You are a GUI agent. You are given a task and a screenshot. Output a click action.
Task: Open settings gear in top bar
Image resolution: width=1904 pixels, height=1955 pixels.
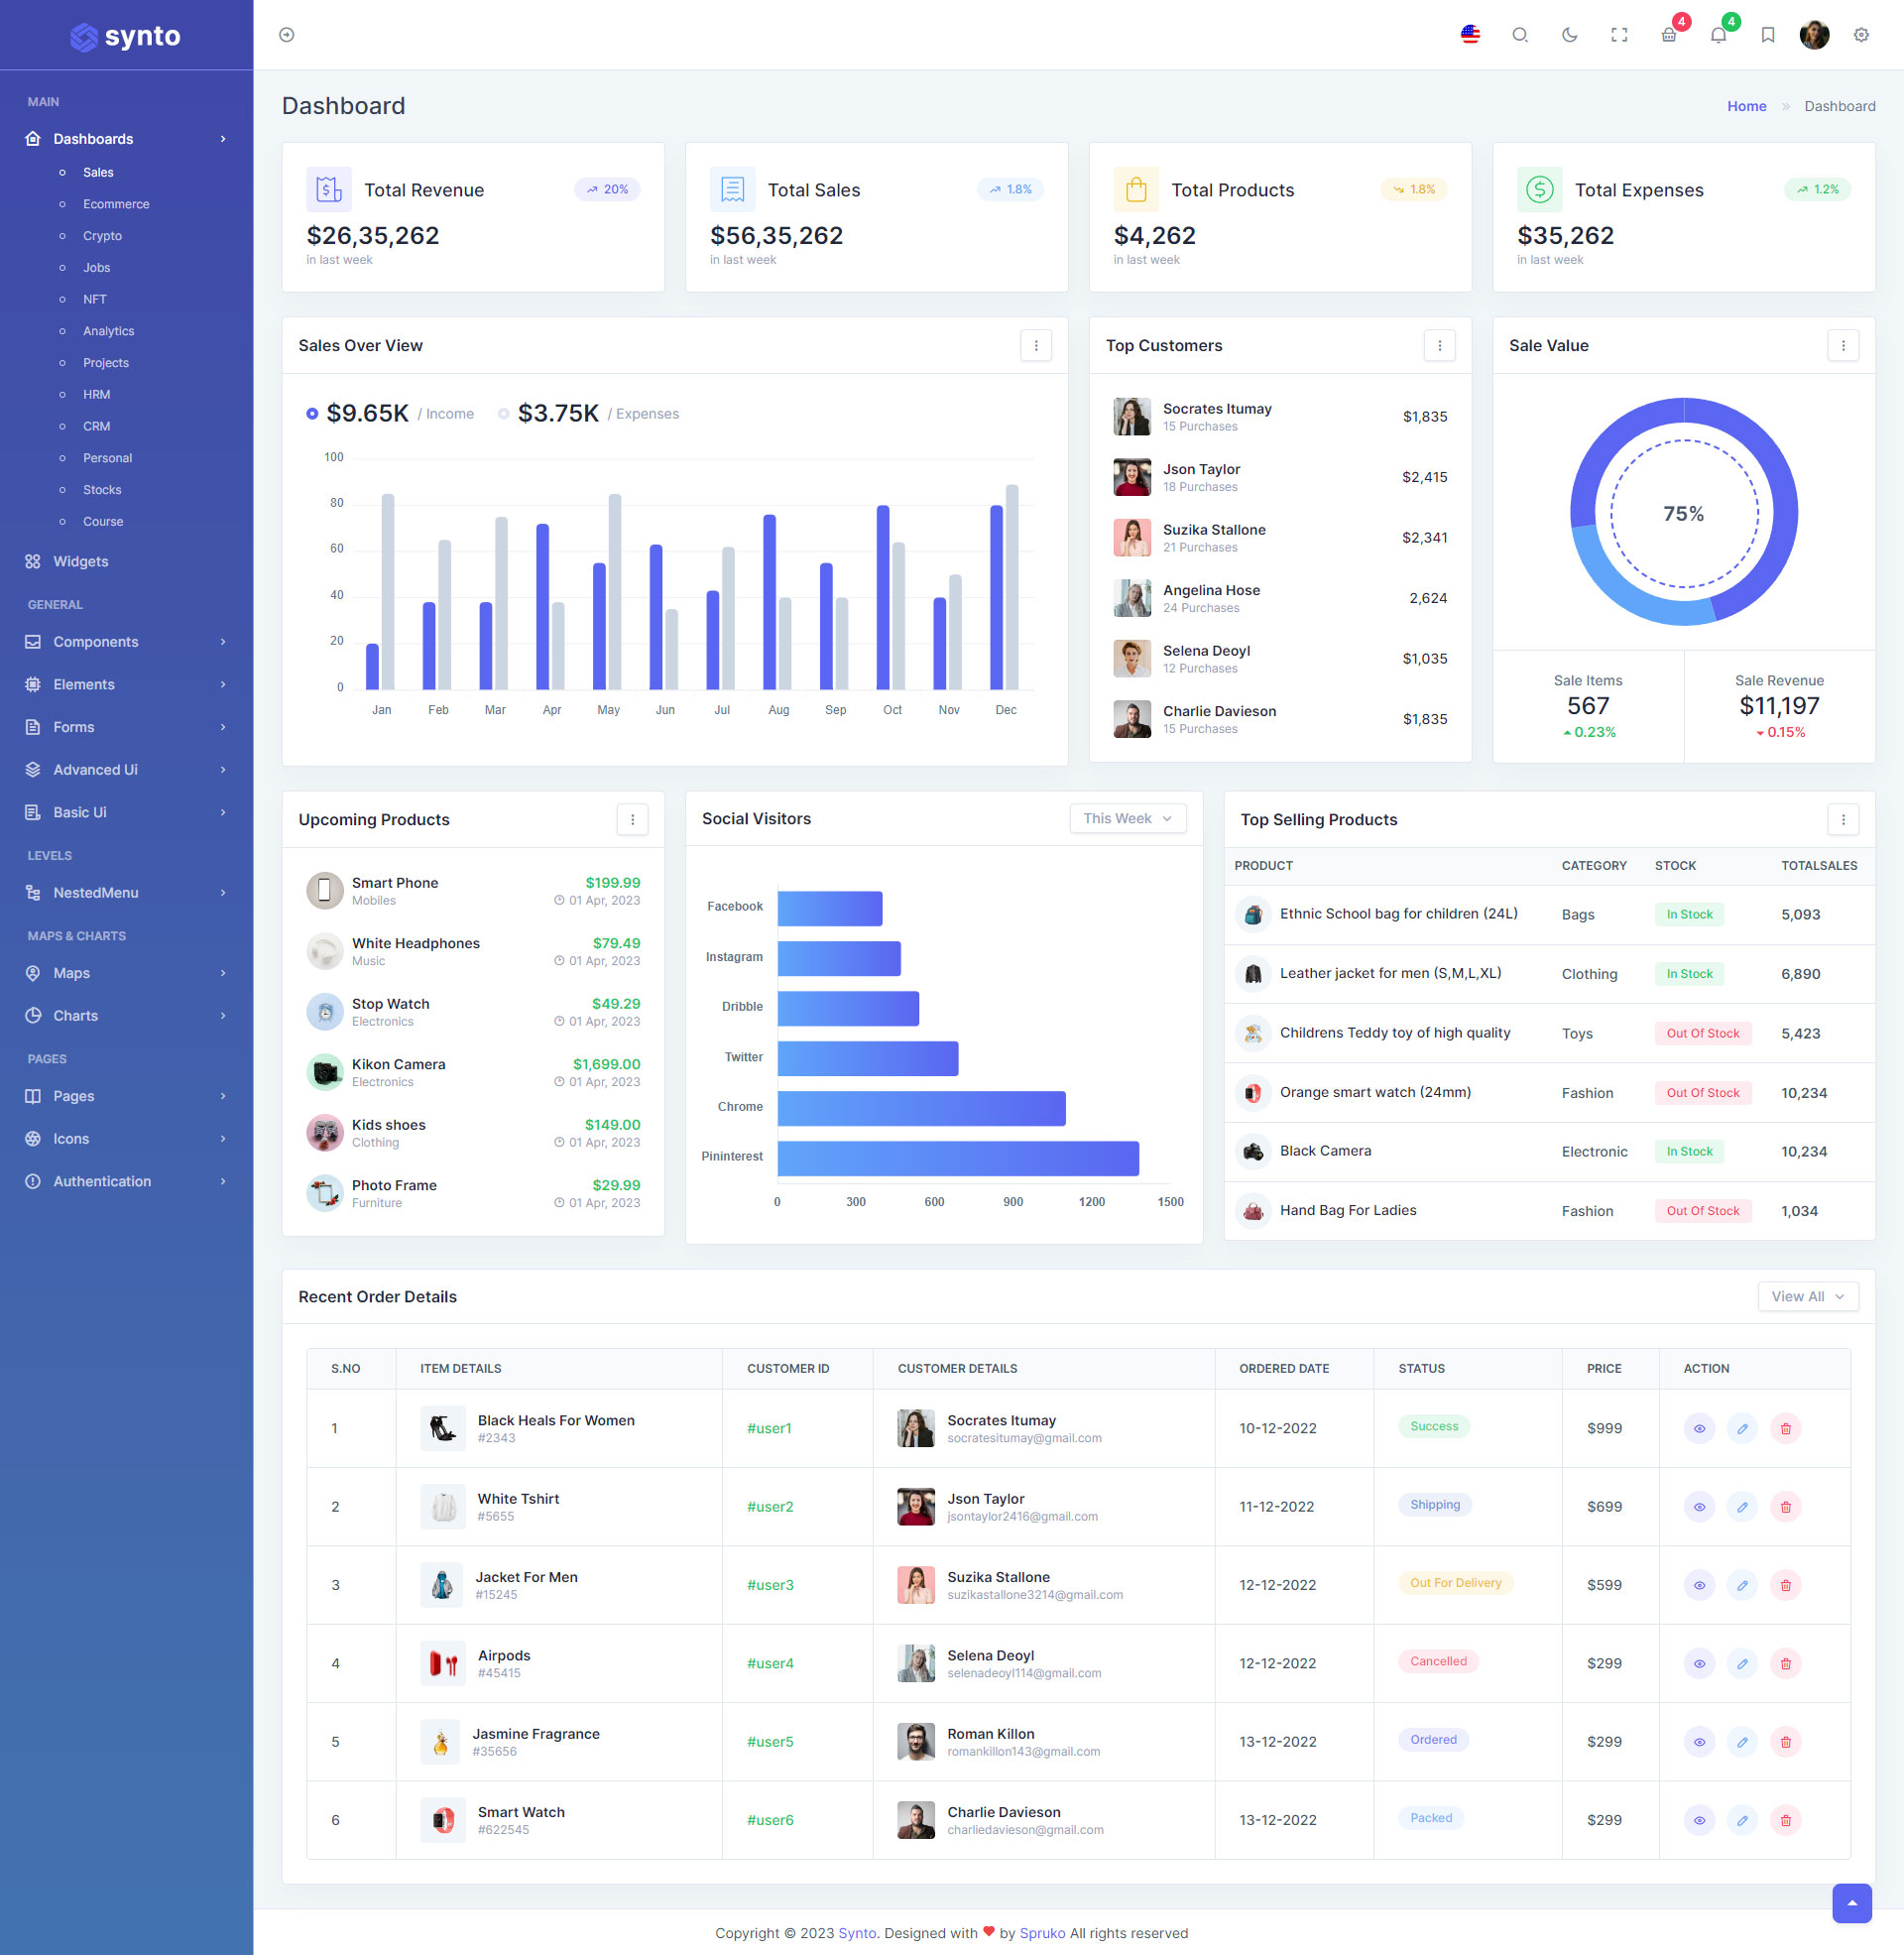(x=1860, y=35)
